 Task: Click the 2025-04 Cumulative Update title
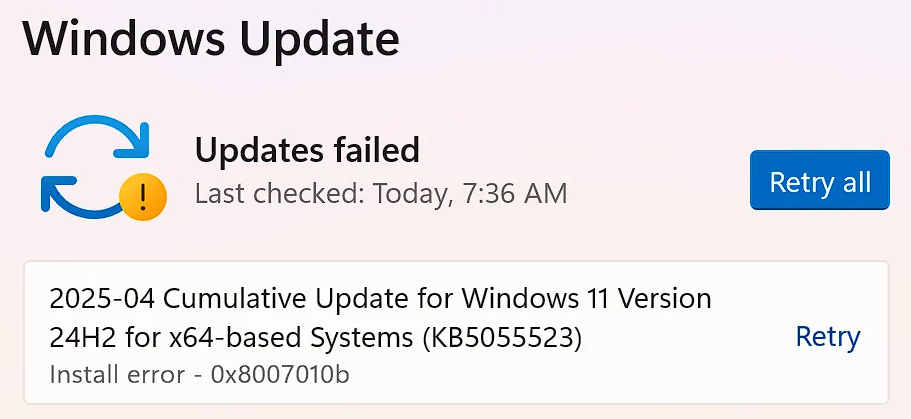click(x=381, y=318)
